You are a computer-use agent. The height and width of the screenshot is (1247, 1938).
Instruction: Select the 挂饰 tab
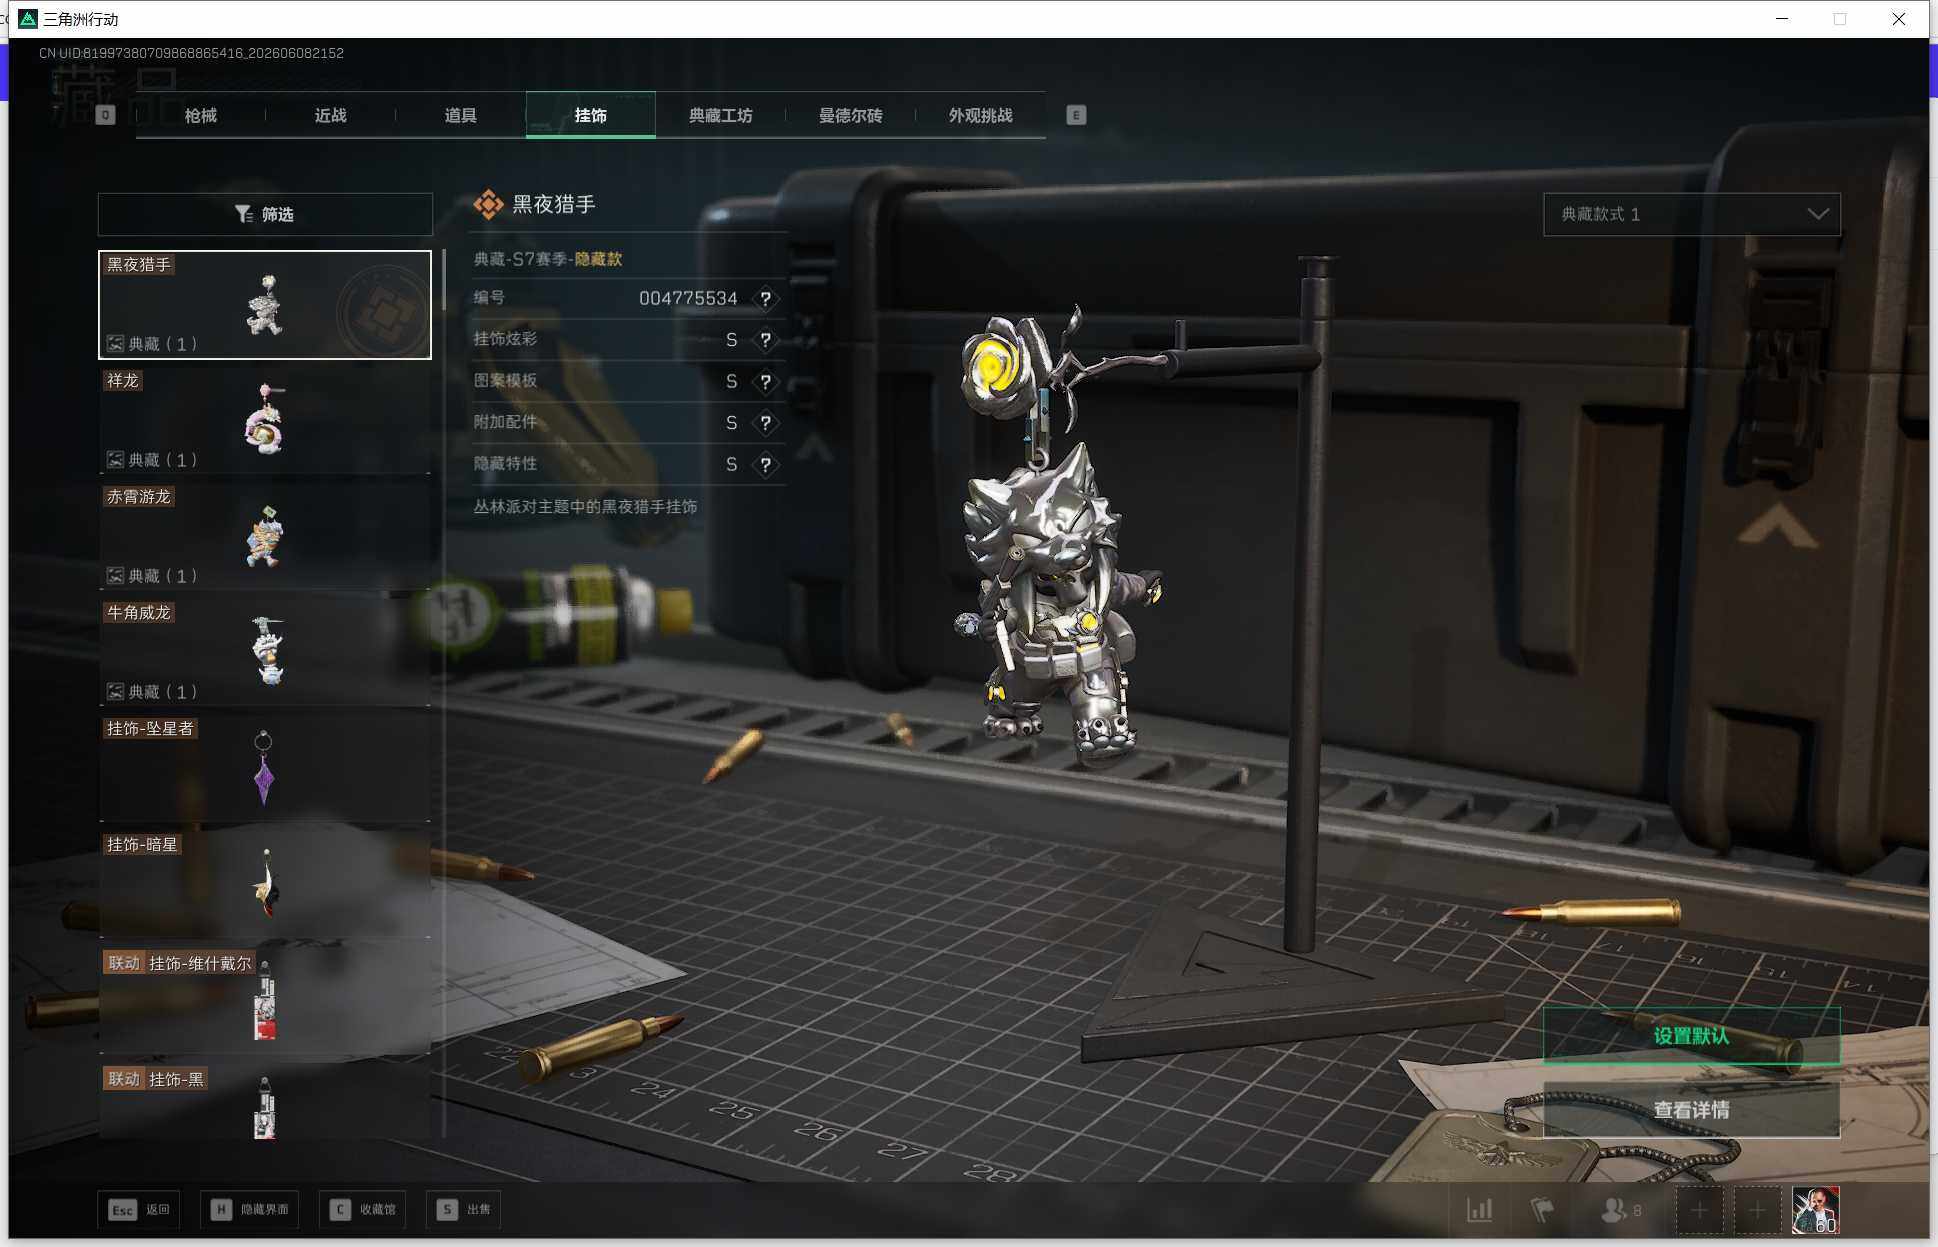(x=590, y=115)
